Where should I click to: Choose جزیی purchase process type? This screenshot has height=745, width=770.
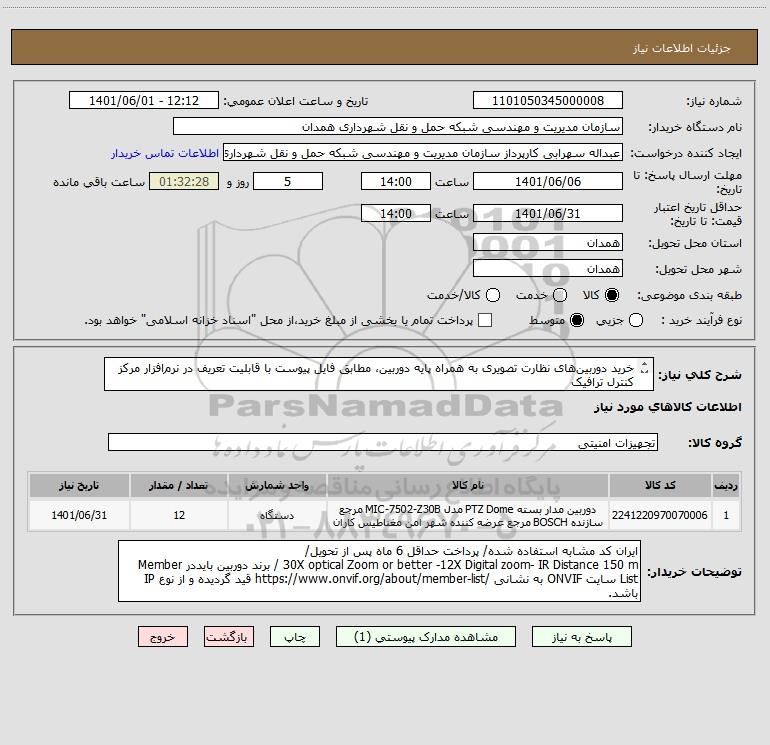635,320
